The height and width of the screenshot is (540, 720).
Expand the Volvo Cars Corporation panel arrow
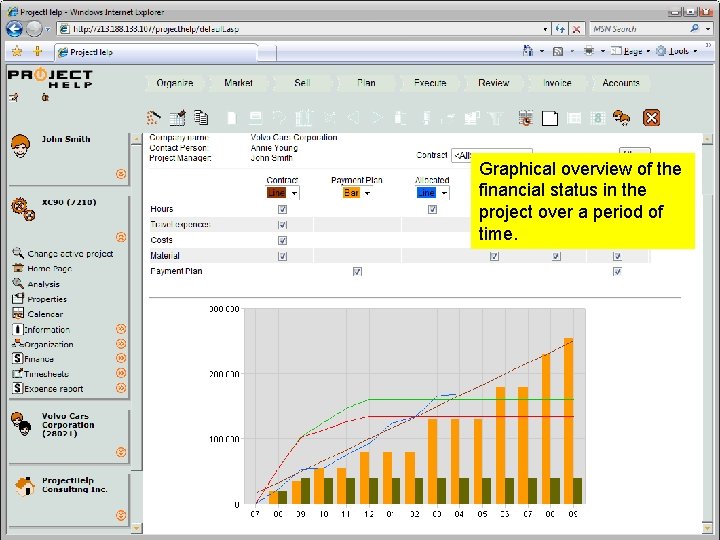tap(121, 452)
